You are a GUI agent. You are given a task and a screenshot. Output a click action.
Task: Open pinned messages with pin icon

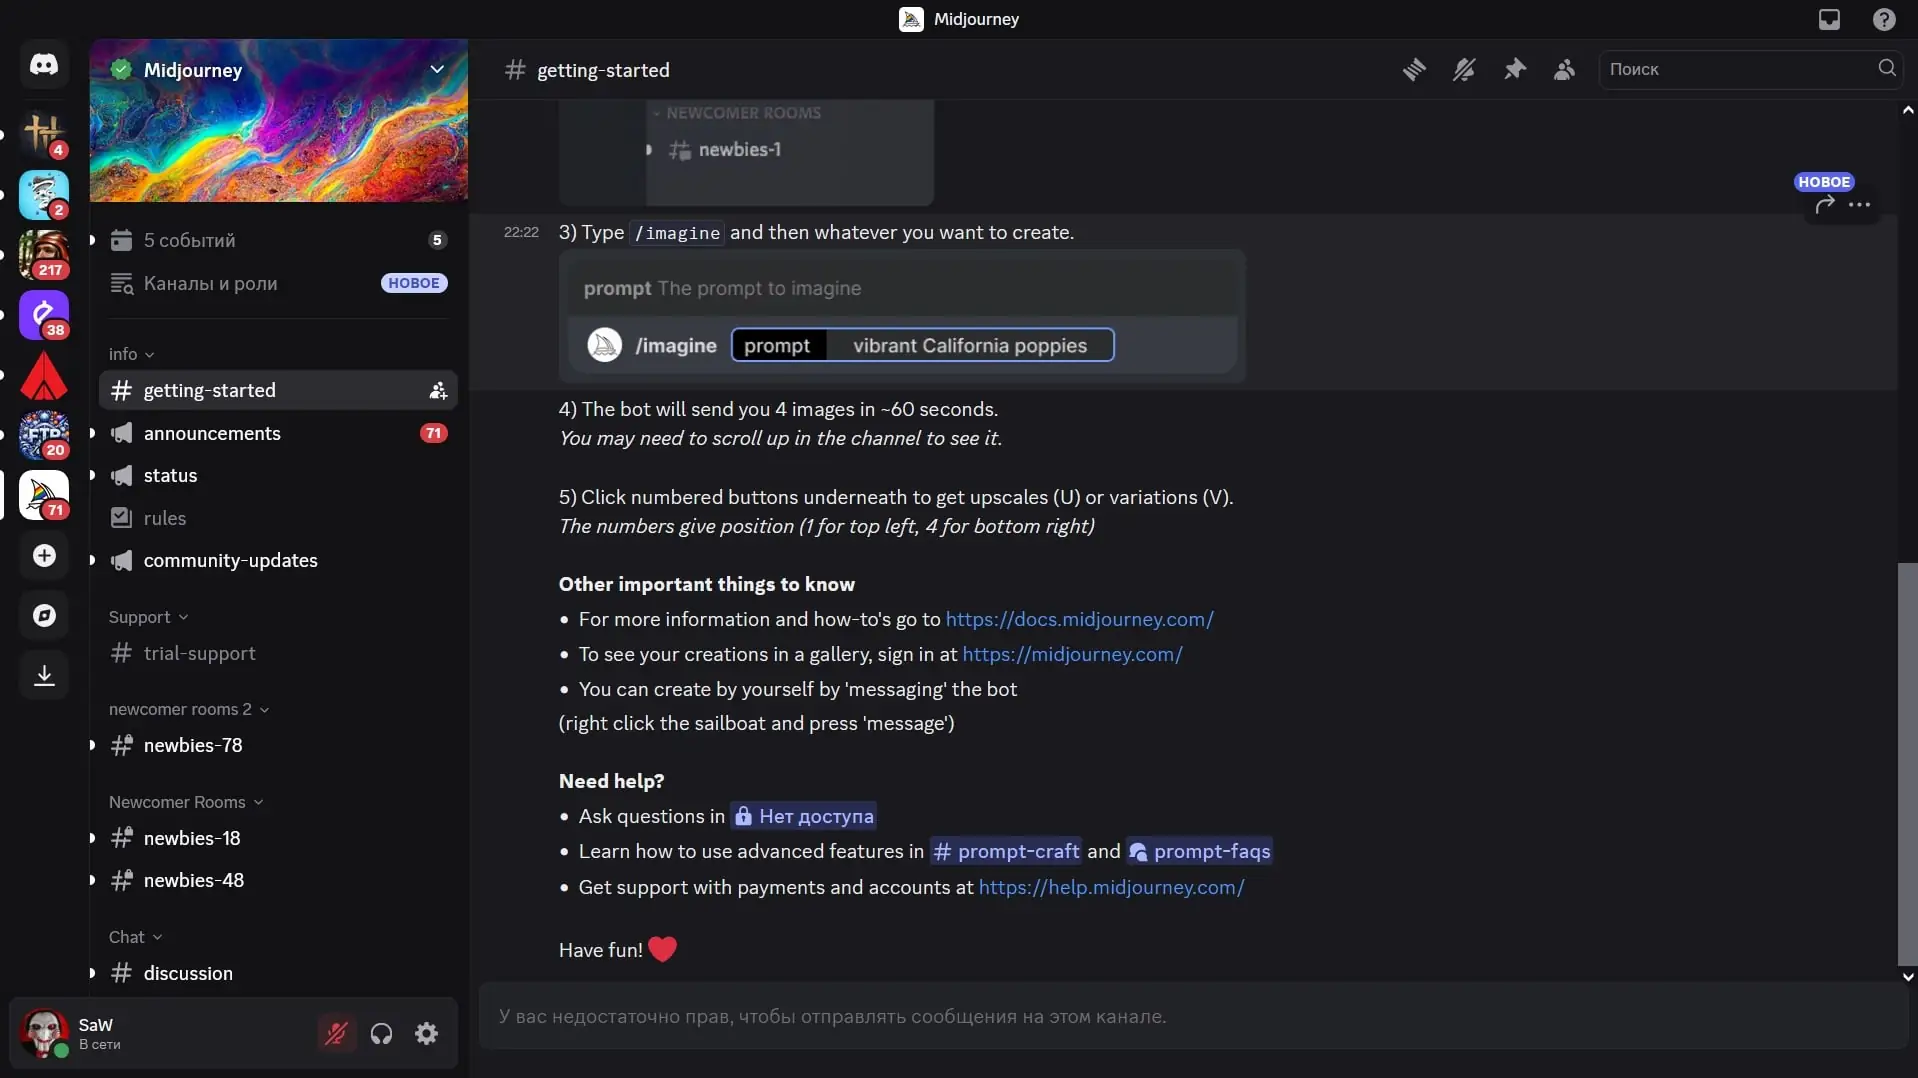(1515, 70)
